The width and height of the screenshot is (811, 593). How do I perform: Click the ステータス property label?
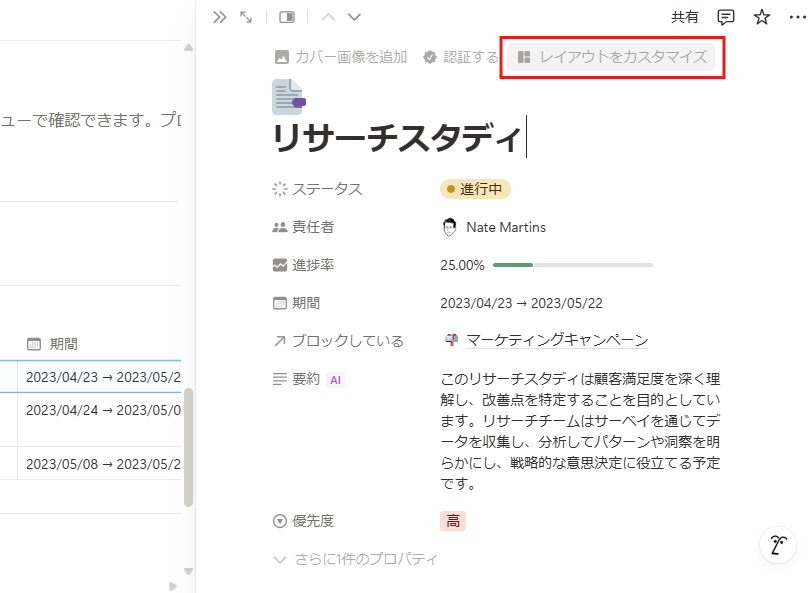tap(327, 189)
